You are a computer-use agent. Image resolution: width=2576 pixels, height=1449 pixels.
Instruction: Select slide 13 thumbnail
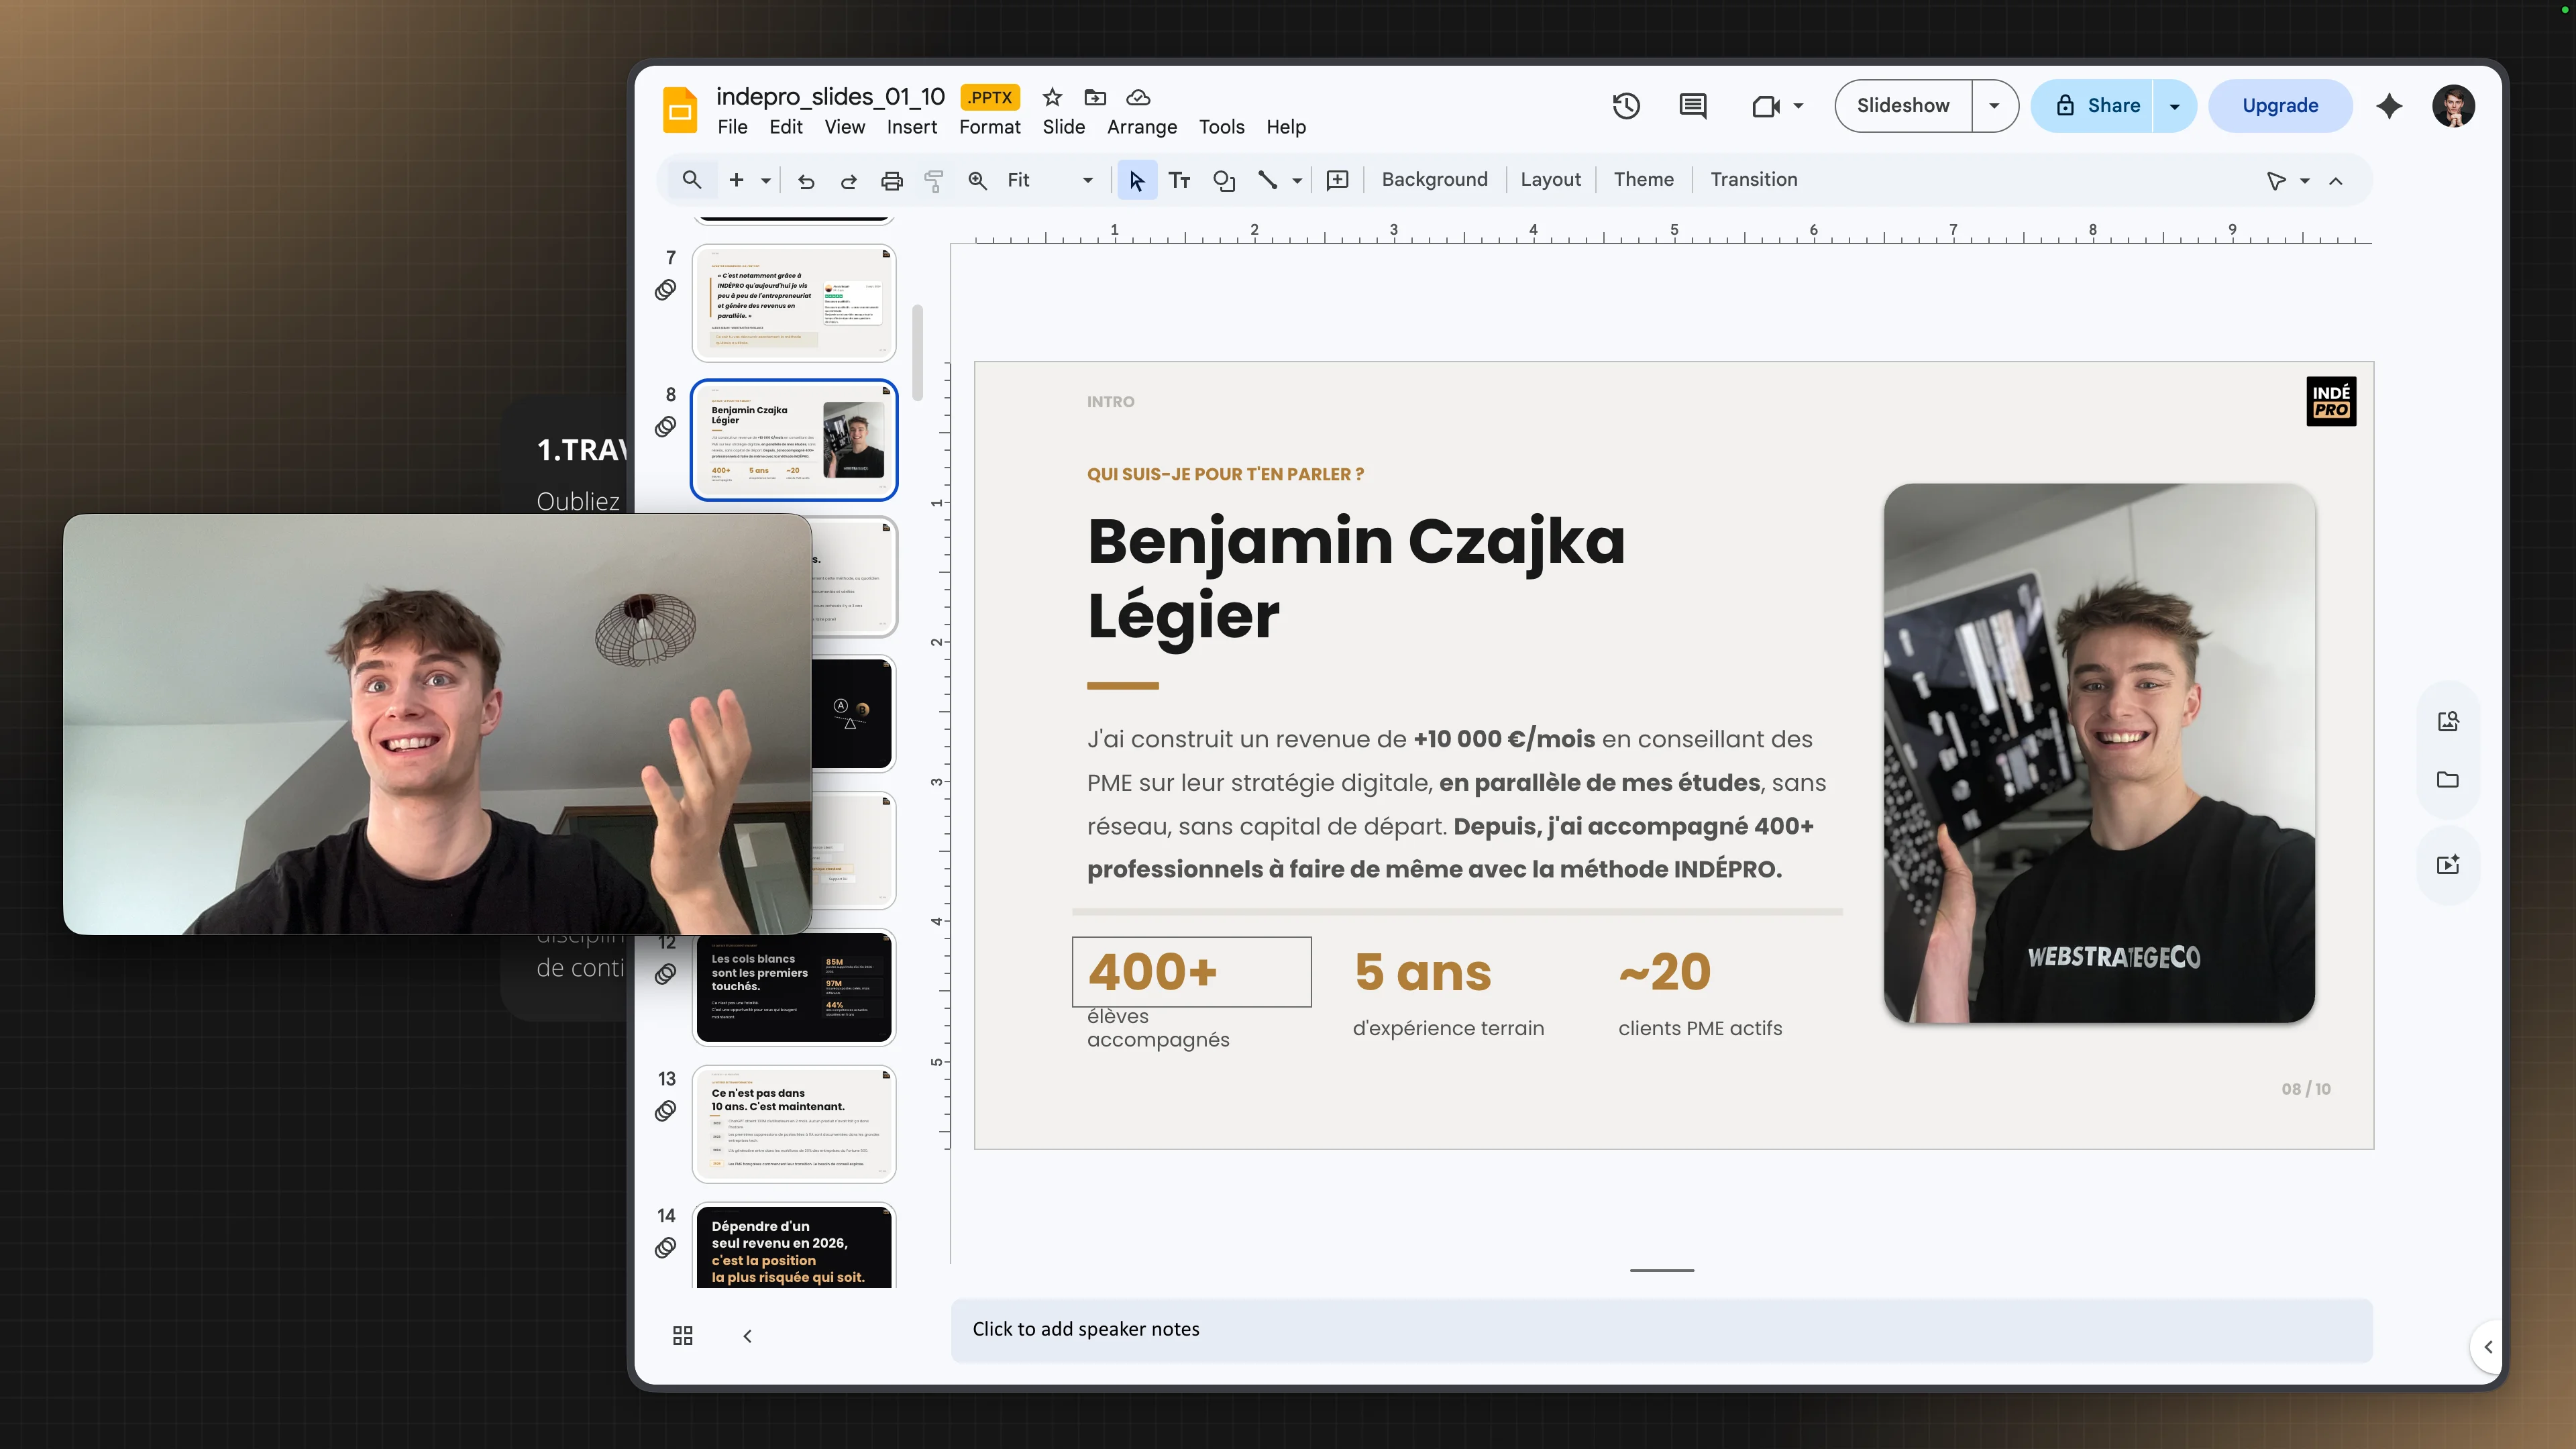794,1124
